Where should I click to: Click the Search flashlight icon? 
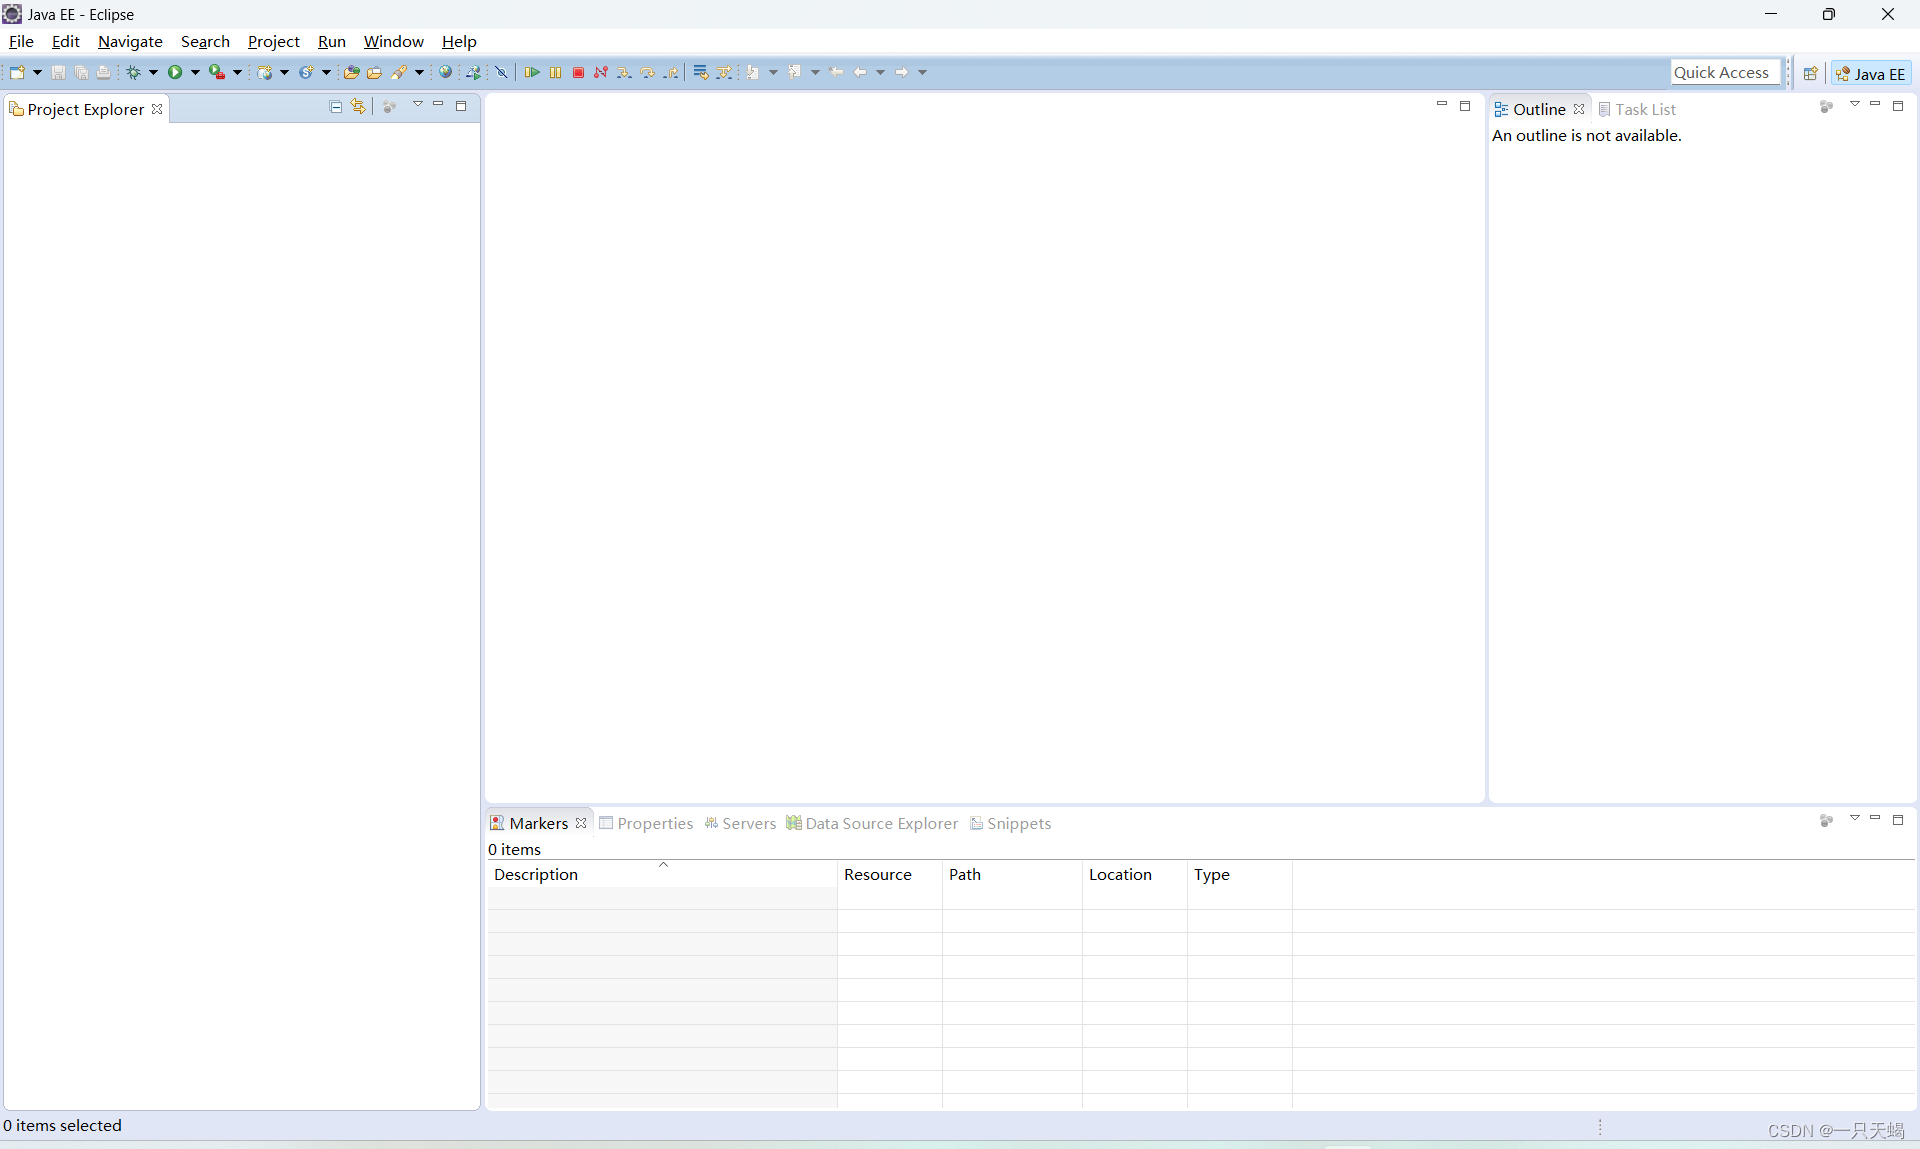click(x=398, y=72)
